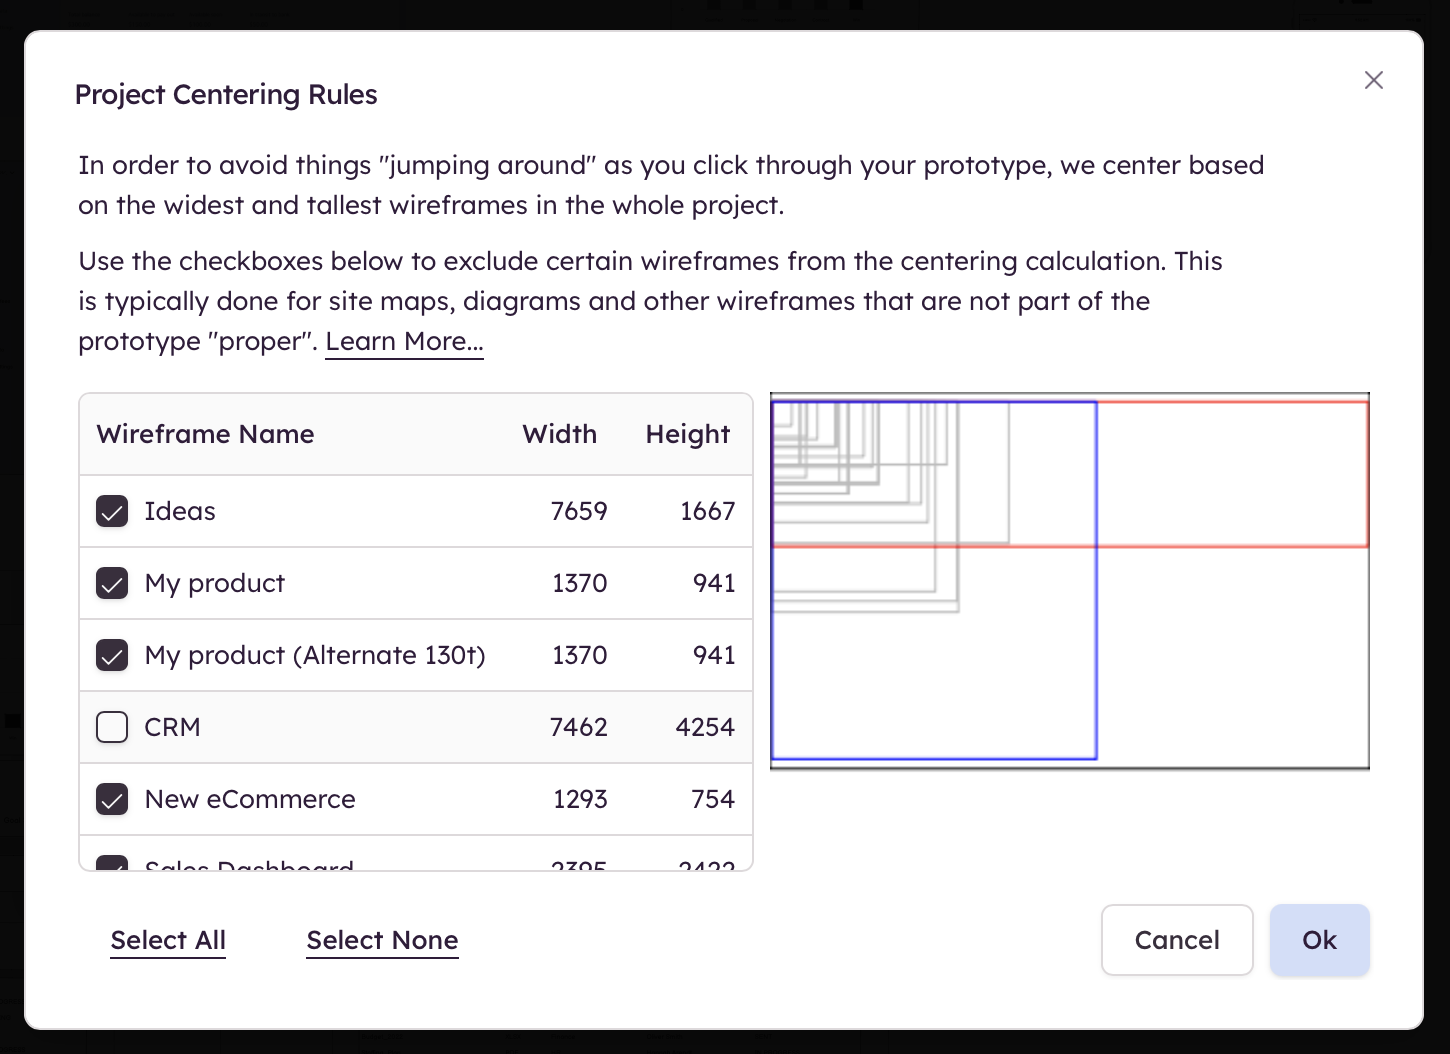Uncheck the Ideas wireframe
The image size is (1450, 1054).
pyautogui.click(x=111, y=511)
